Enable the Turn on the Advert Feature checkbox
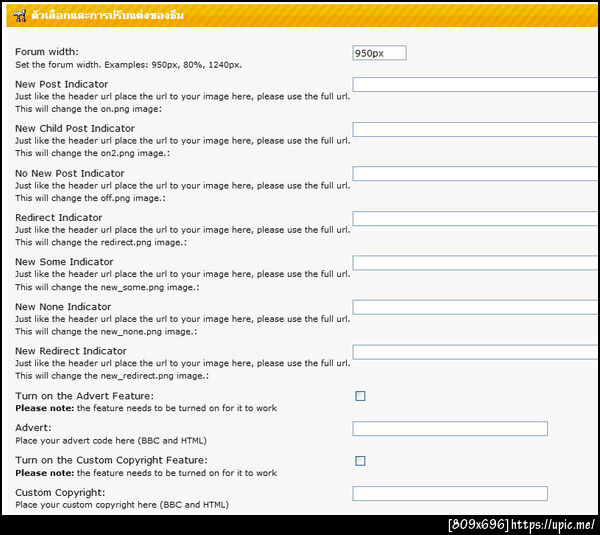 point(360,396)
